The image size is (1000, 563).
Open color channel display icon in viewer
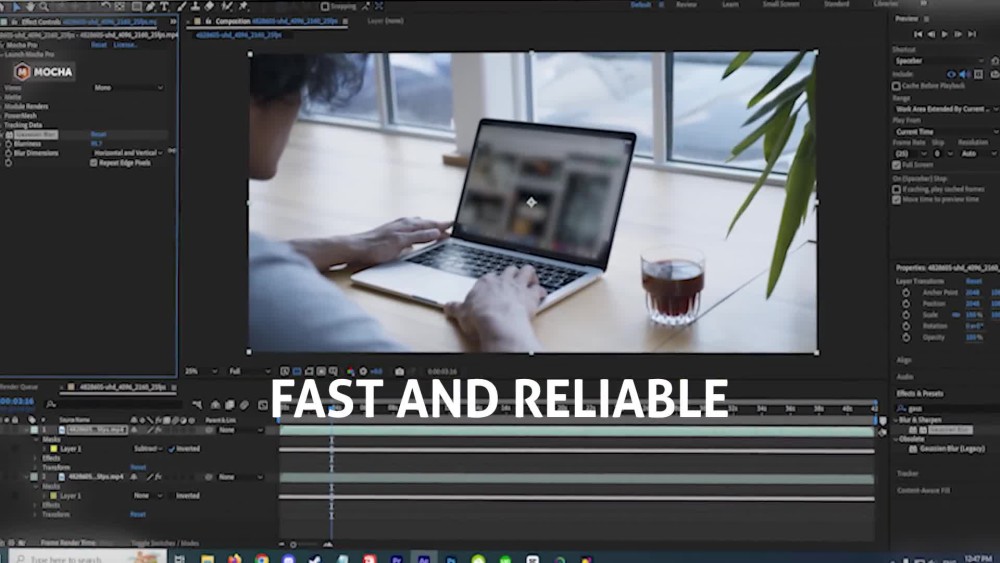(350, 371)
